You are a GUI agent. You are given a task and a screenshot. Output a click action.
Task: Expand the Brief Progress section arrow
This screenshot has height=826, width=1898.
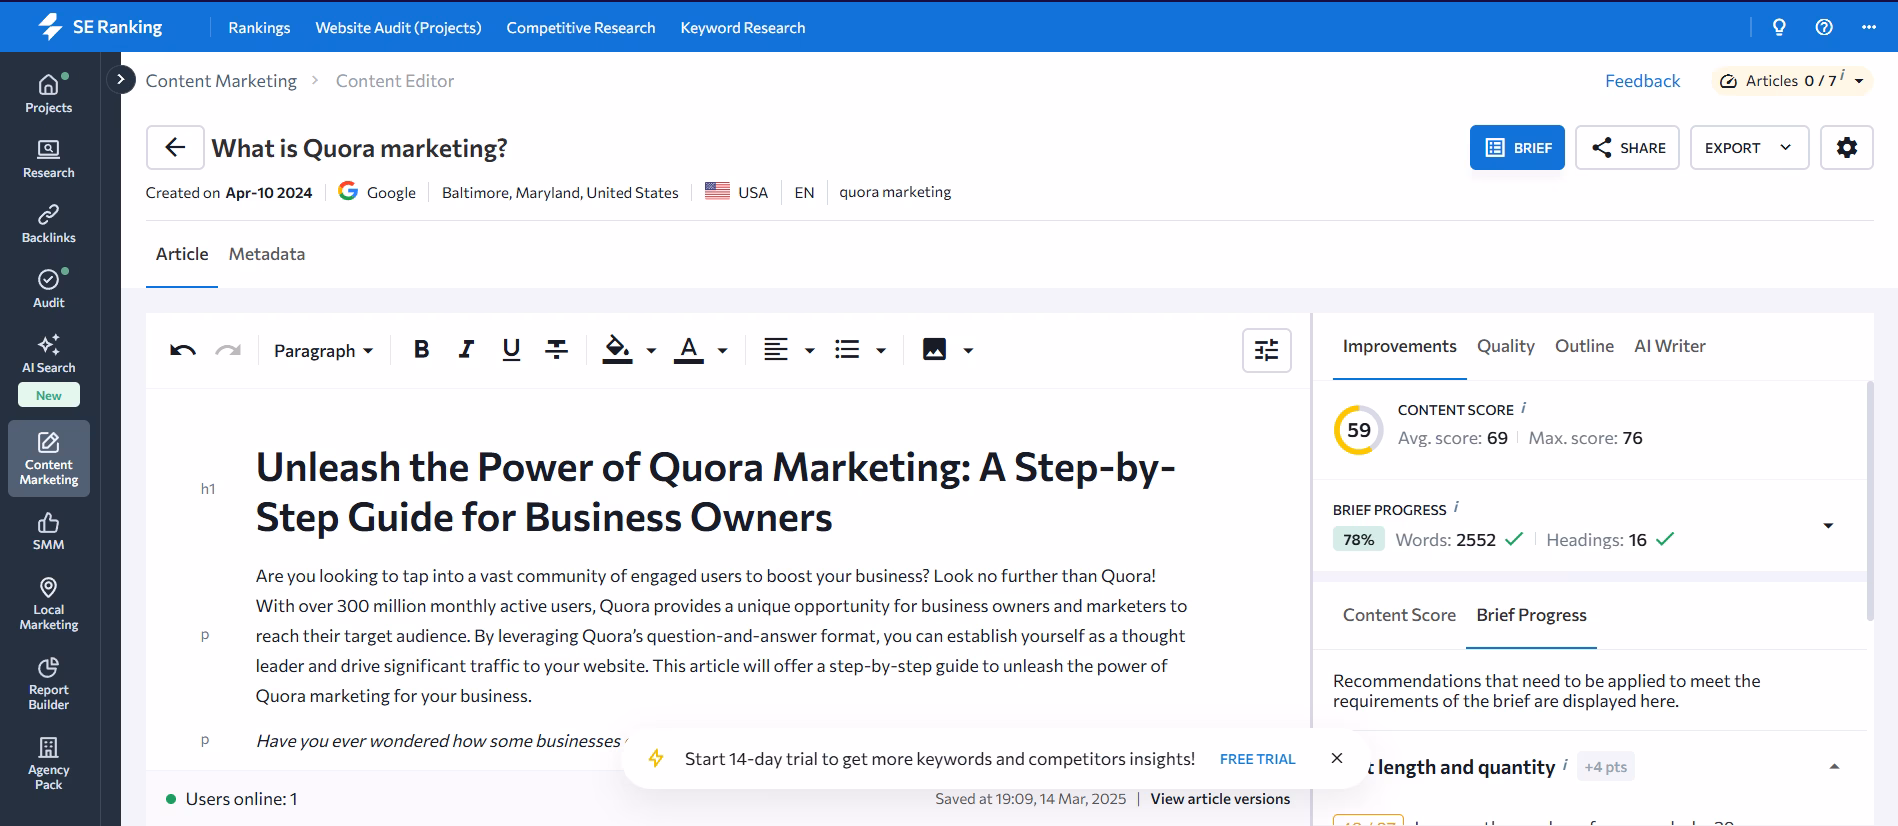pyautogui.click(x=1828, y=526)
